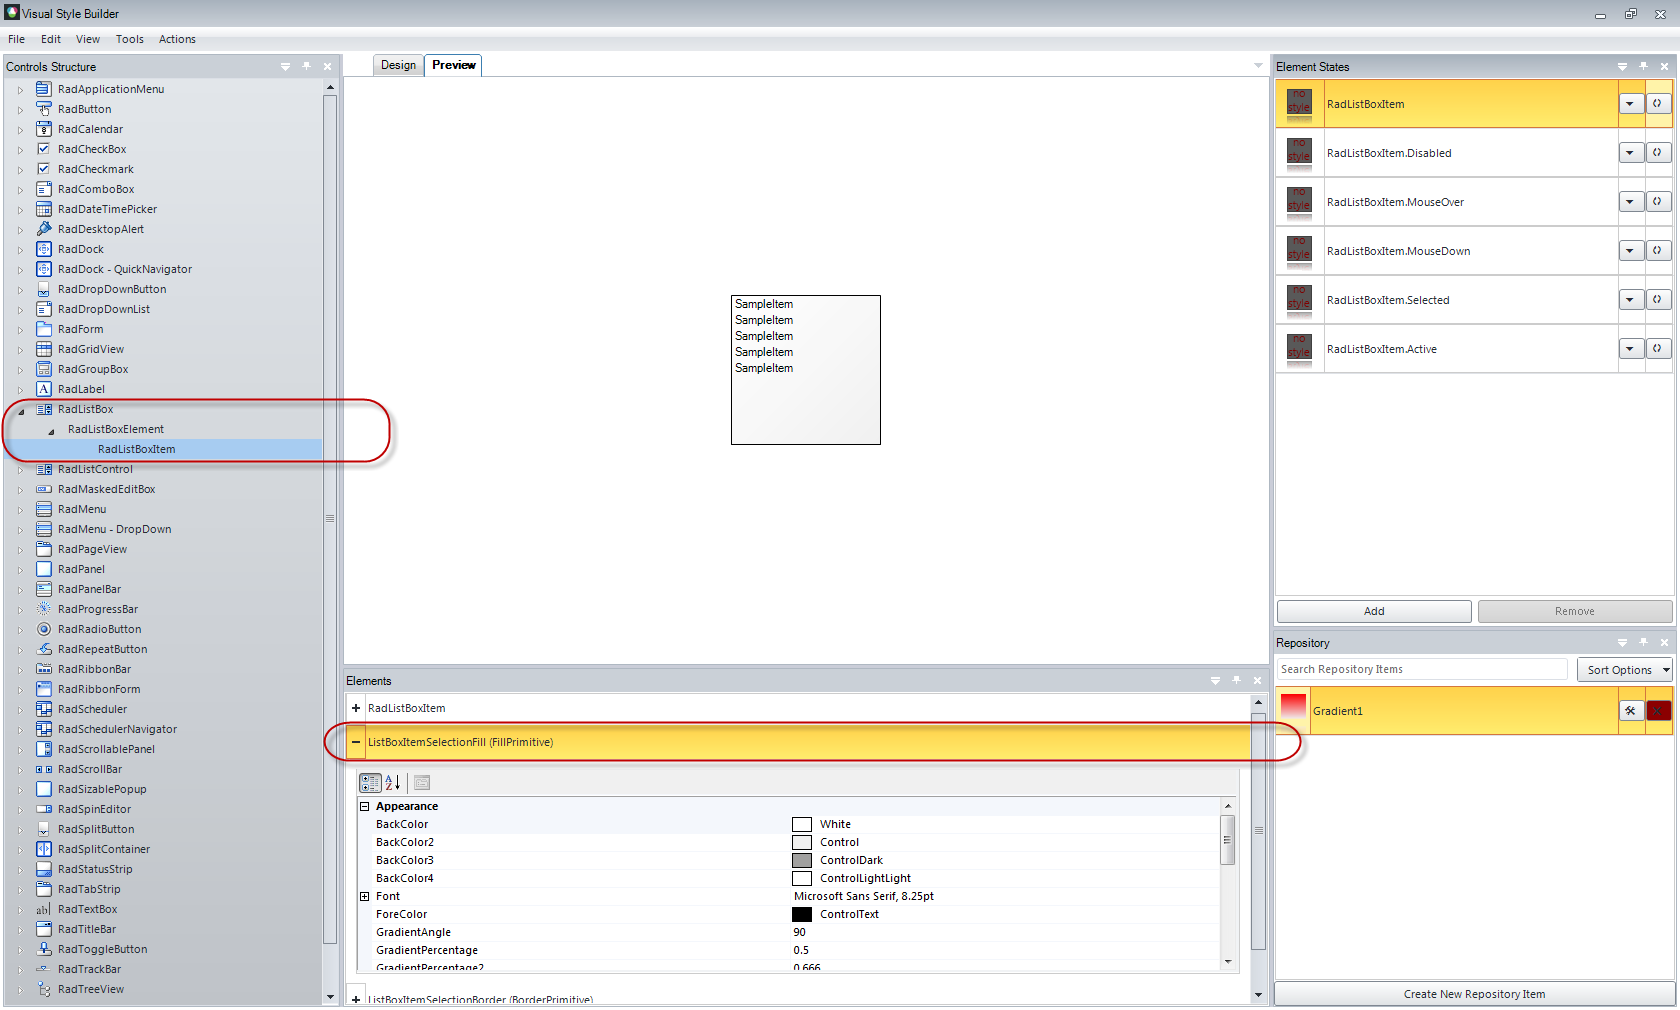Collapse the RadListBox tree node
The height and width of the screenshot is (1010, 1680).
[21, 410]
